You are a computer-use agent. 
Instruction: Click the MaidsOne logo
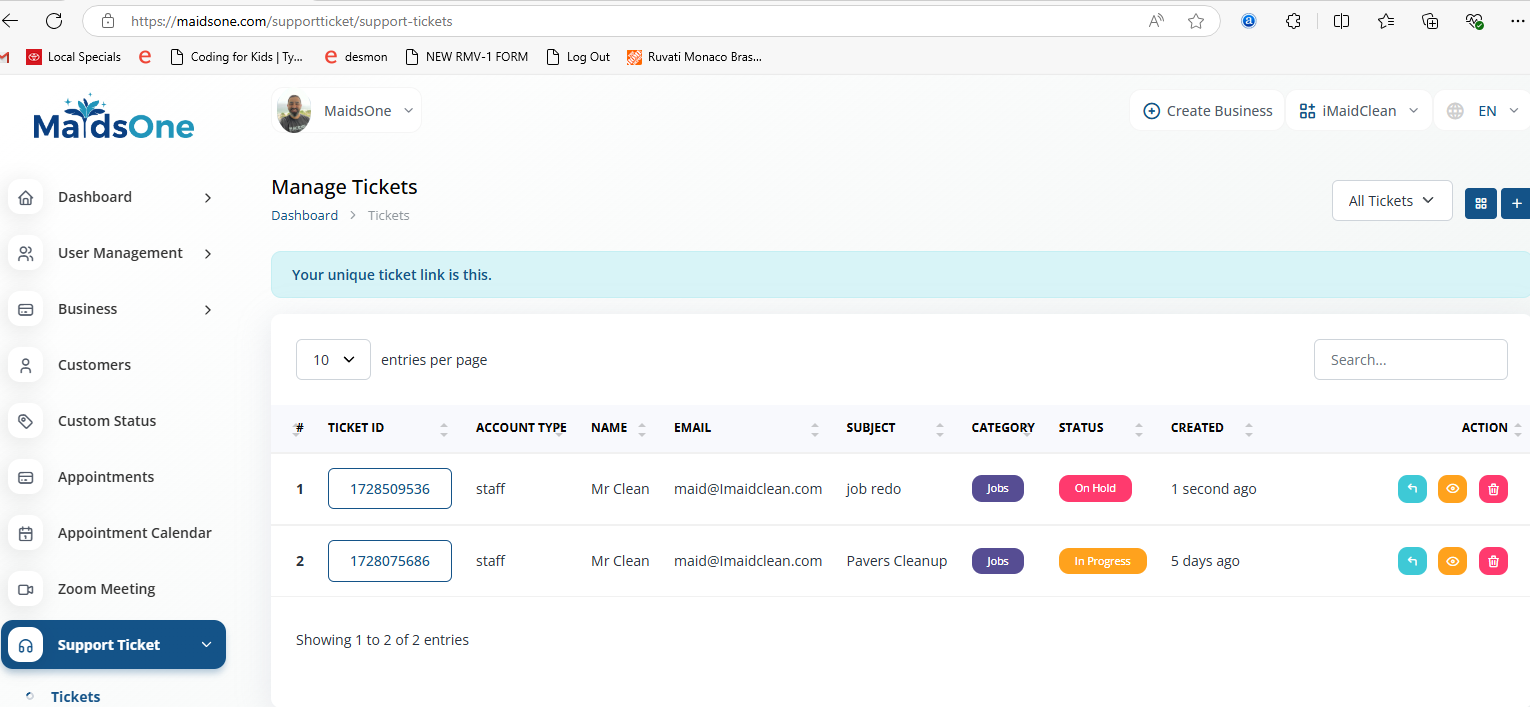click(114, 118)
